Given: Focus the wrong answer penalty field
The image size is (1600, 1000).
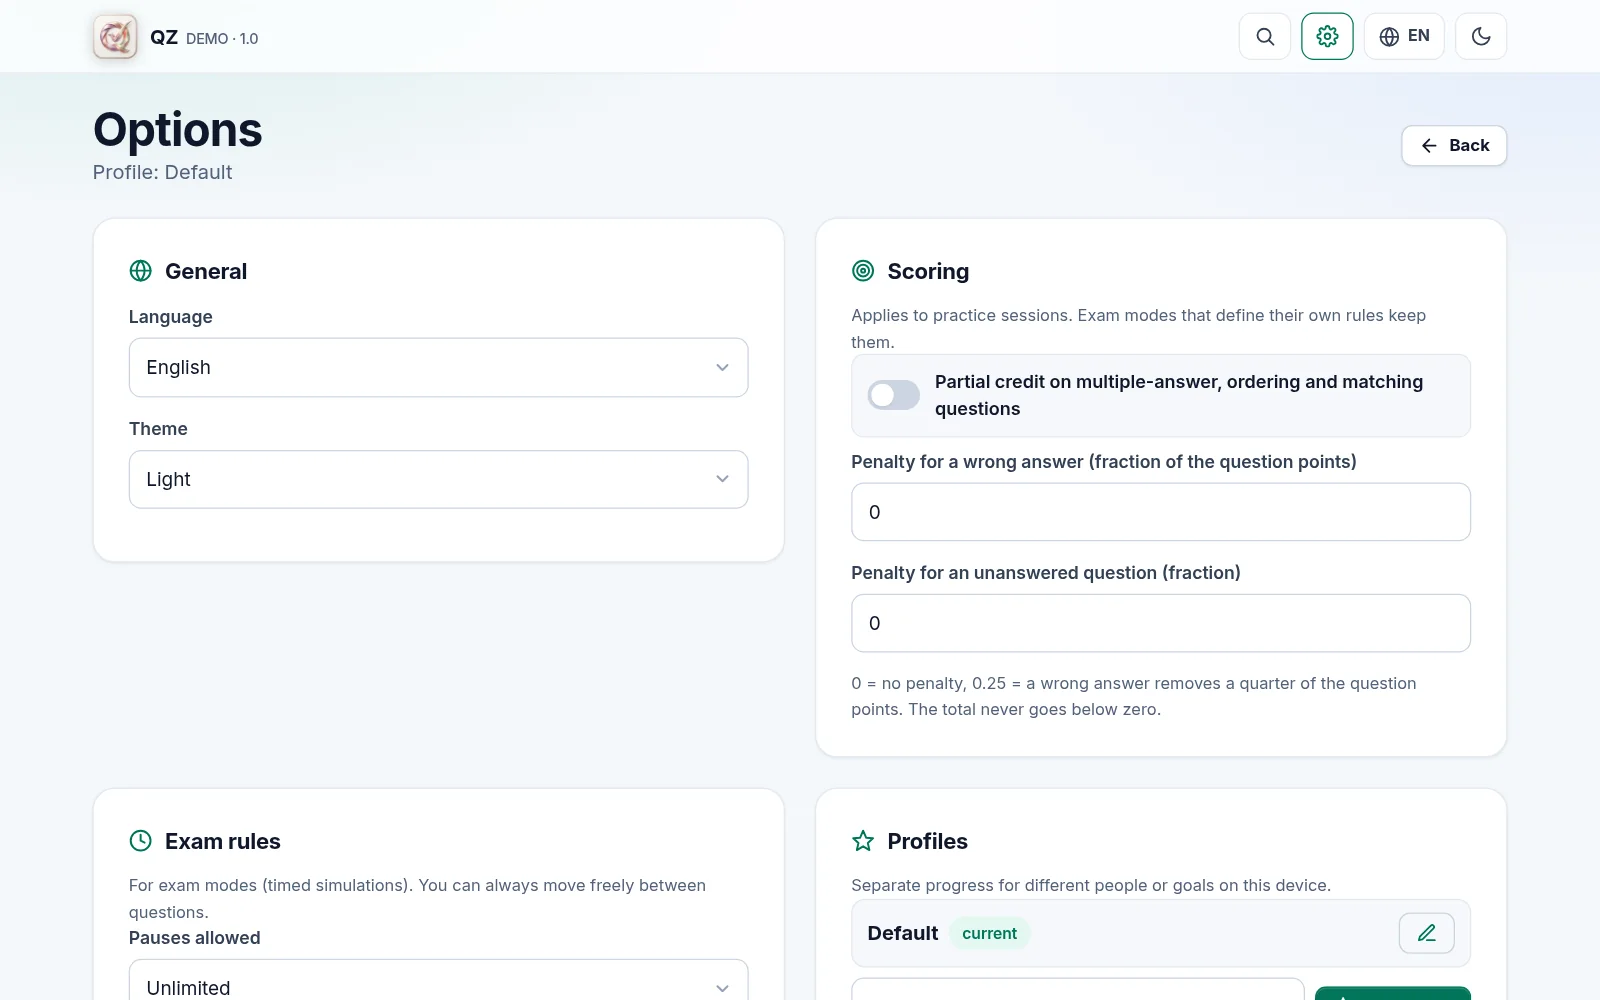Looking at the screenshot, I should (x=1161, y=512).
